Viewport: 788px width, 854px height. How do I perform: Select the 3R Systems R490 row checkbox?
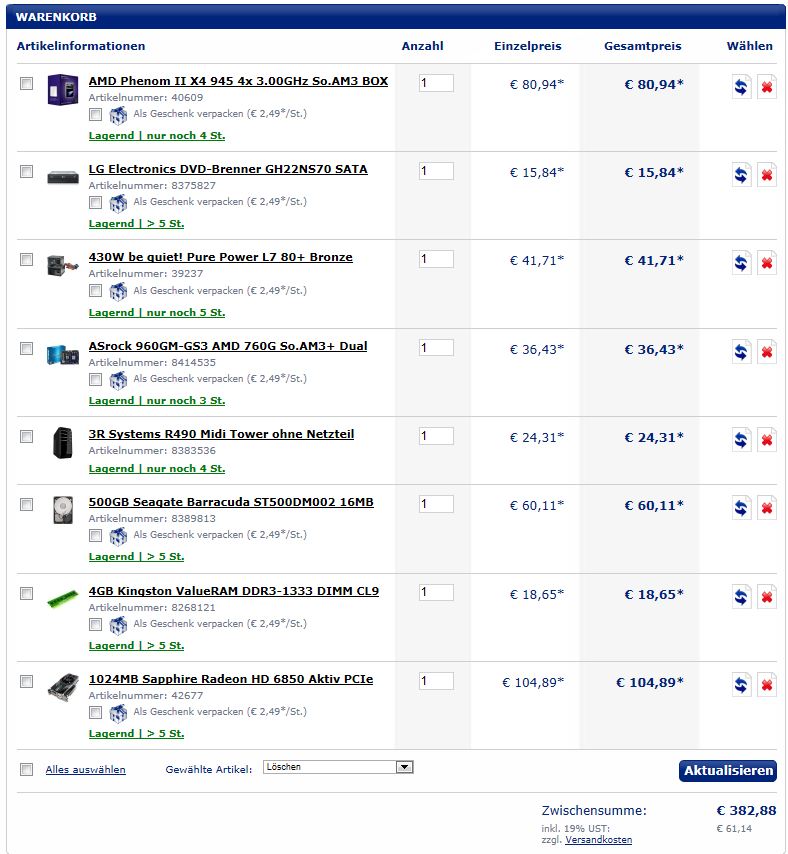coord(26,437)
